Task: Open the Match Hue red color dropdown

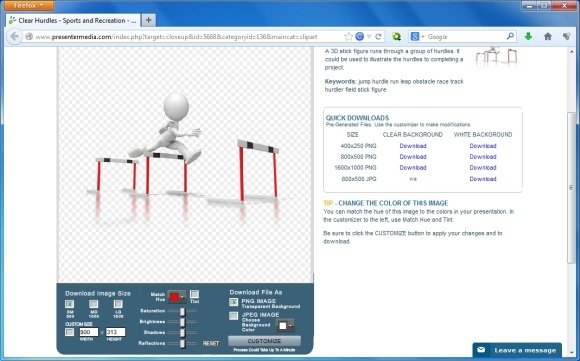Action: (177, 297)
